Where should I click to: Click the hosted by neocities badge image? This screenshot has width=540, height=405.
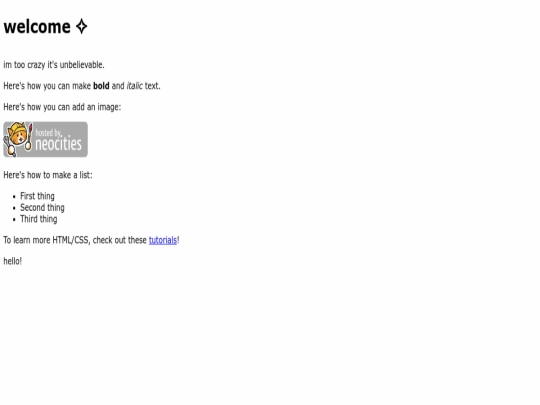(45, 139)
